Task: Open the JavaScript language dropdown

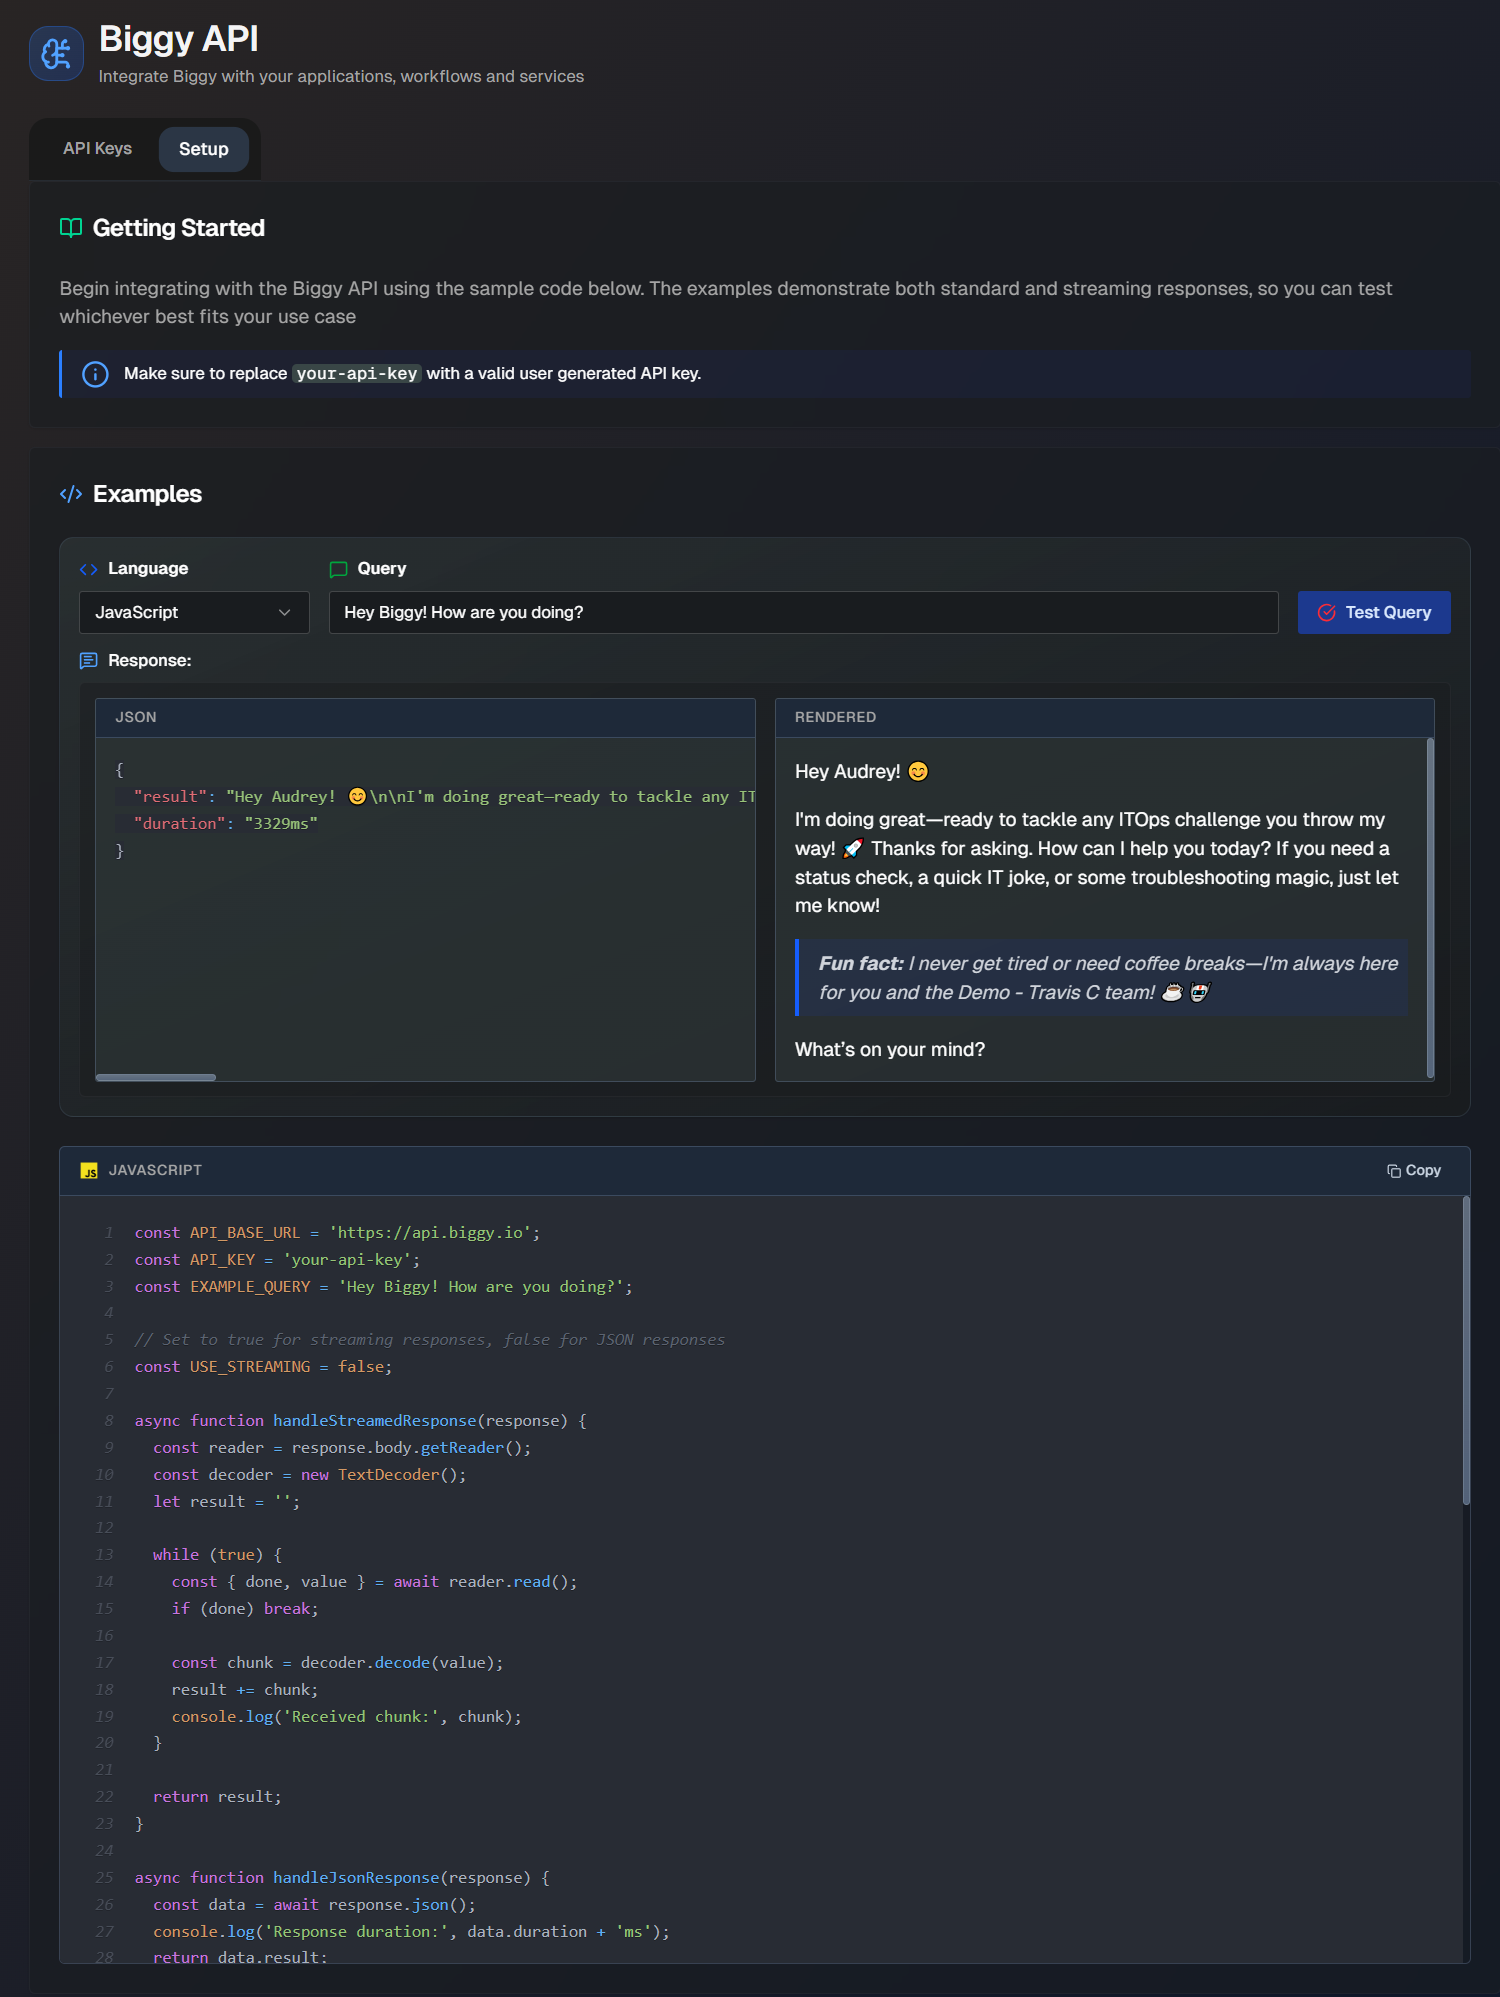Action: pyautogui.click(x=194, y=612)
